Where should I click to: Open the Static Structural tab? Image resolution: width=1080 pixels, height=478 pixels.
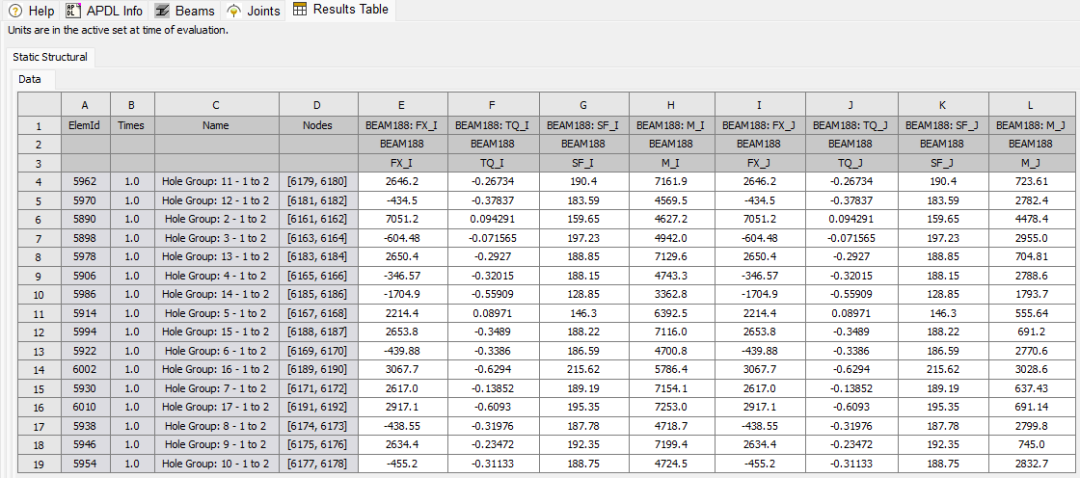coord(50,57)
